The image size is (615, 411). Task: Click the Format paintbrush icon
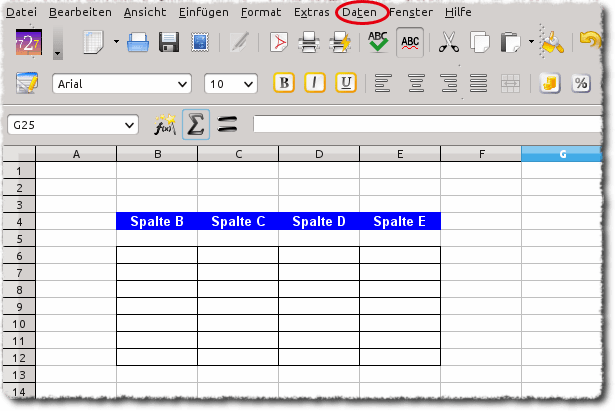553,42
